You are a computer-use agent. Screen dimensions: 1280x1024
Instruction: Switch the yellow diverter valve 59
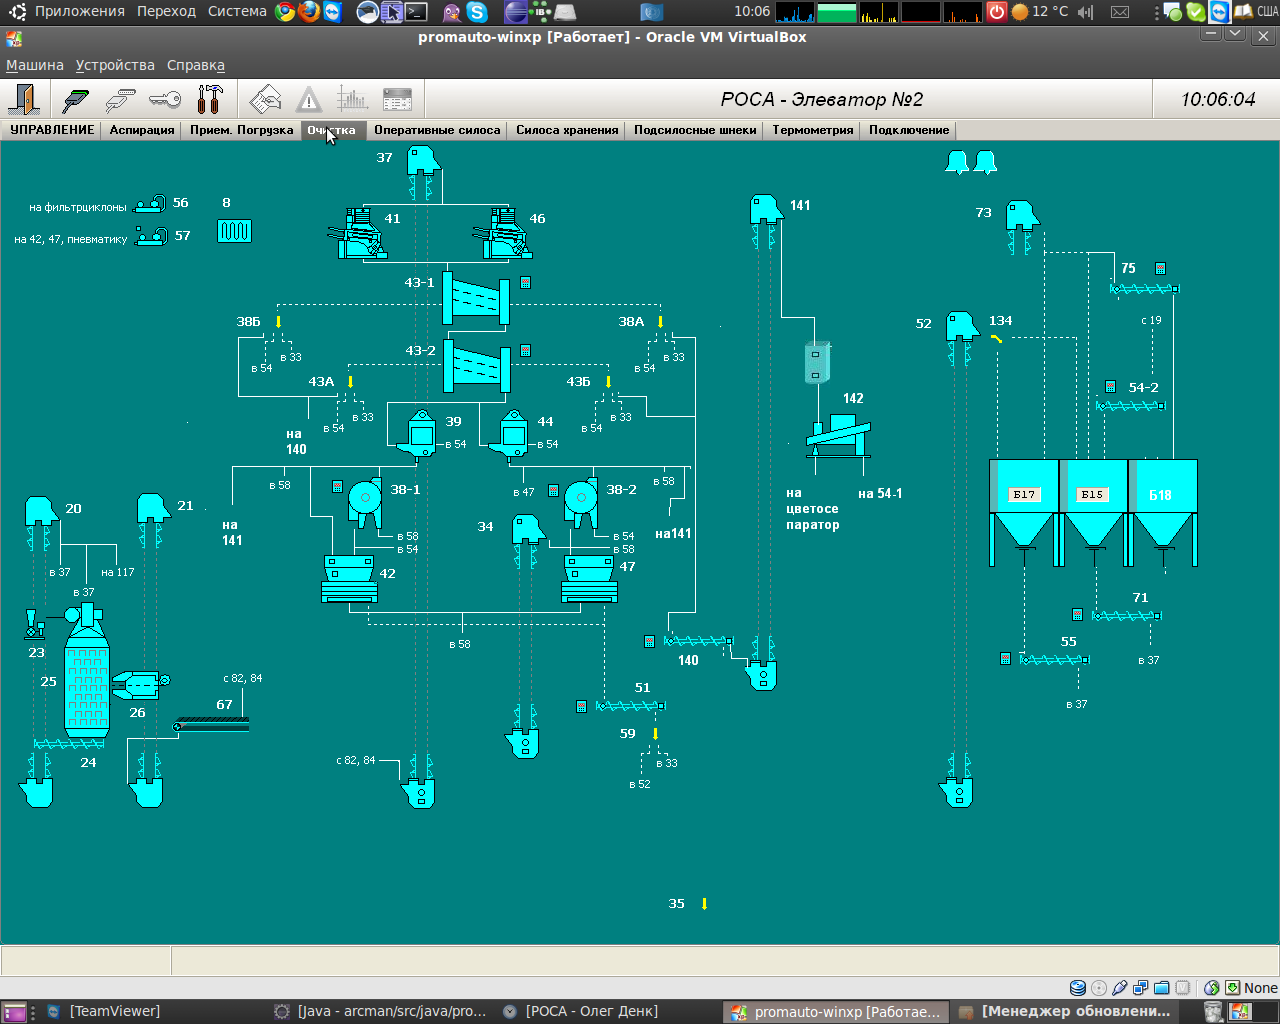tap(656, 734)
